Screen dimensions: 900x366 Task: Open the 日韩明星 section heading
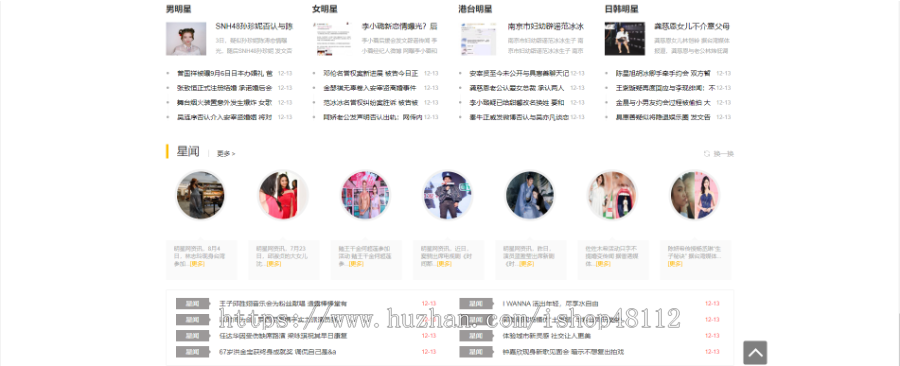[622, 9]
